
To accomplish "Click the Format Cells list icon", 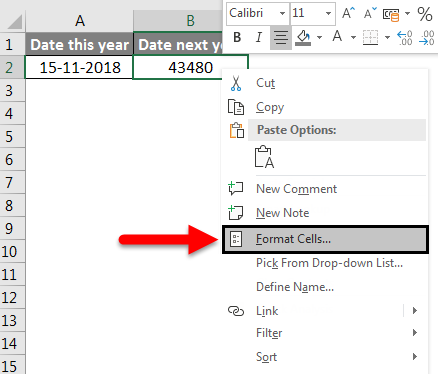I will pos(236,239).
